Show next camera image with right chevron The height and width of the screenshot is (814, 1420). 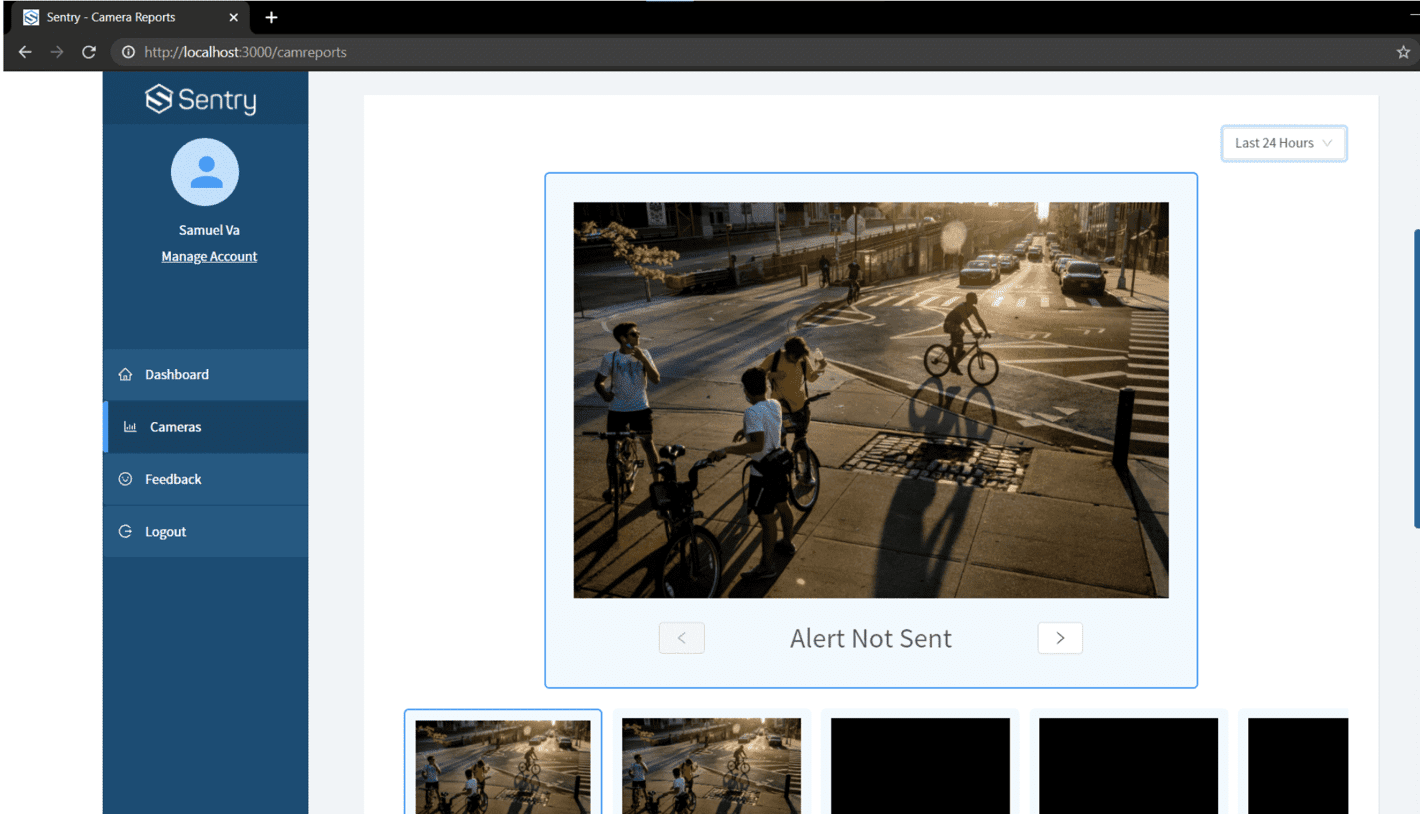(x=1060, y=638)
